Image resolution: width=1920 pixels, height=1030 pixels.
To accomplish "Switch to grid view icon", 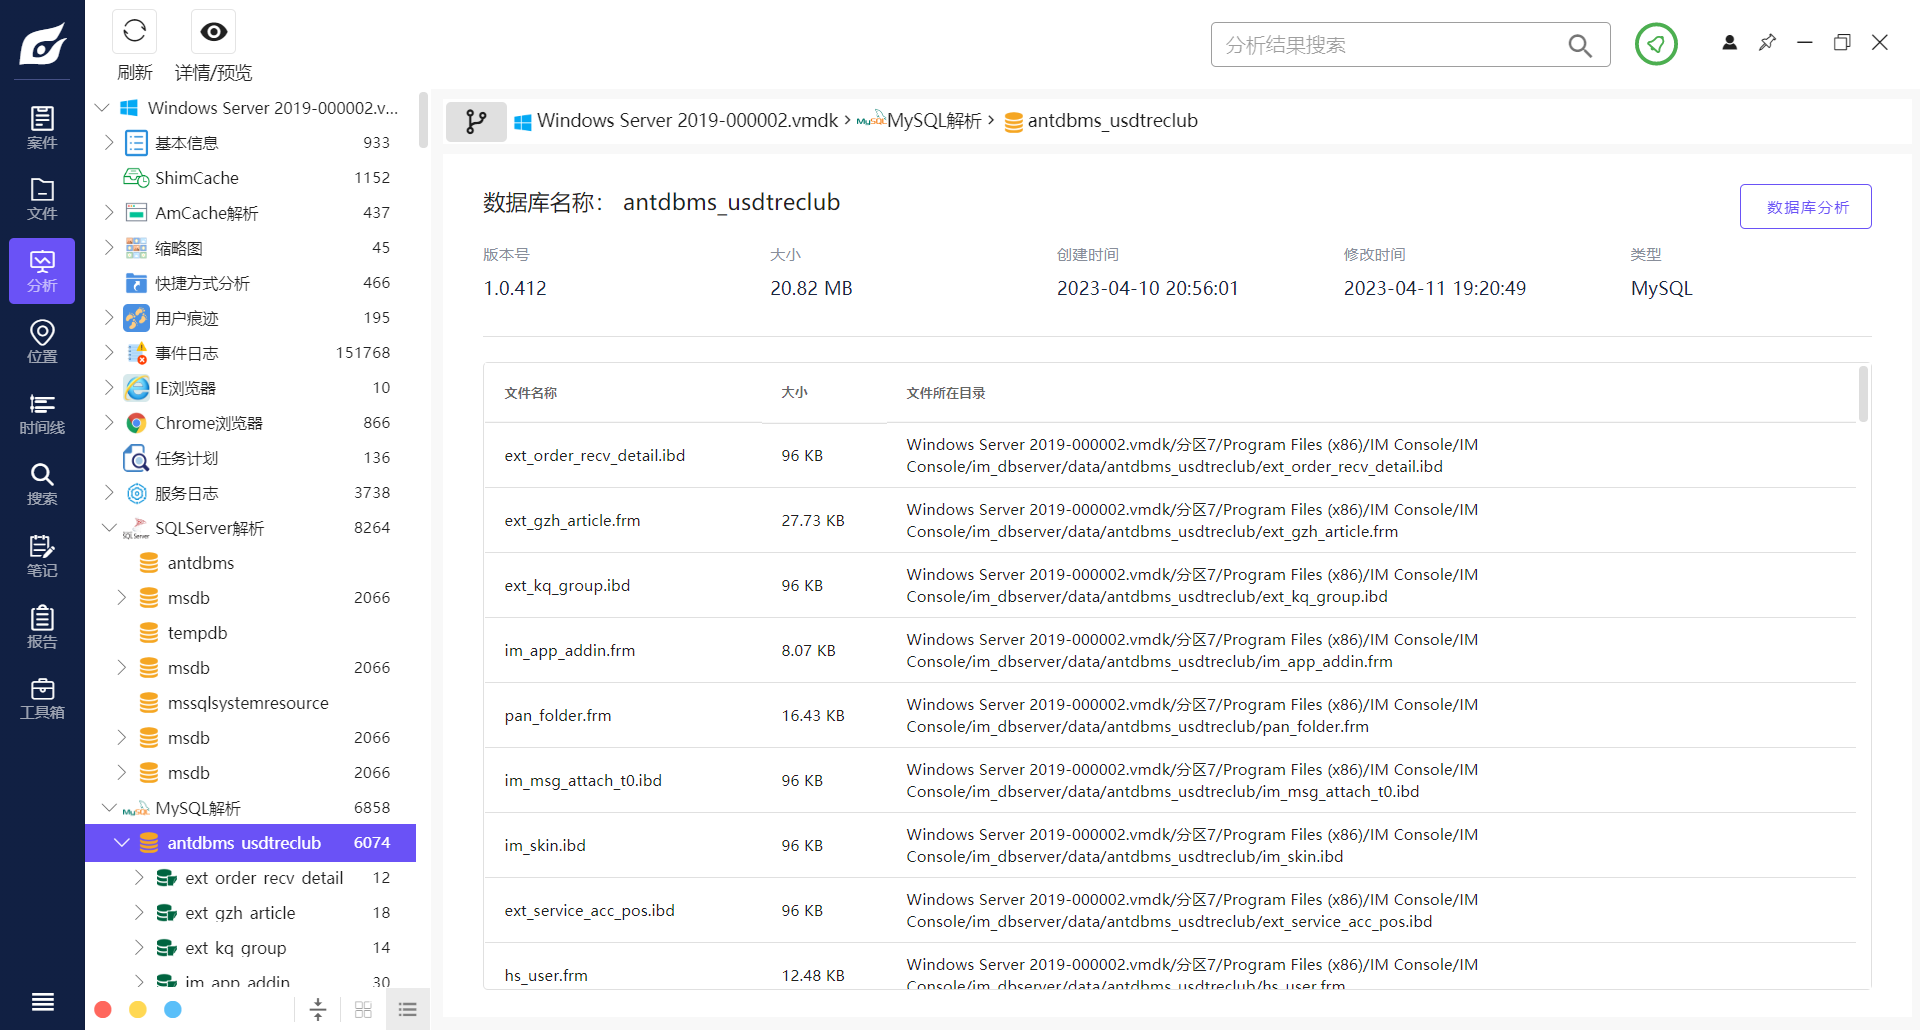I will click(363, 1009).
